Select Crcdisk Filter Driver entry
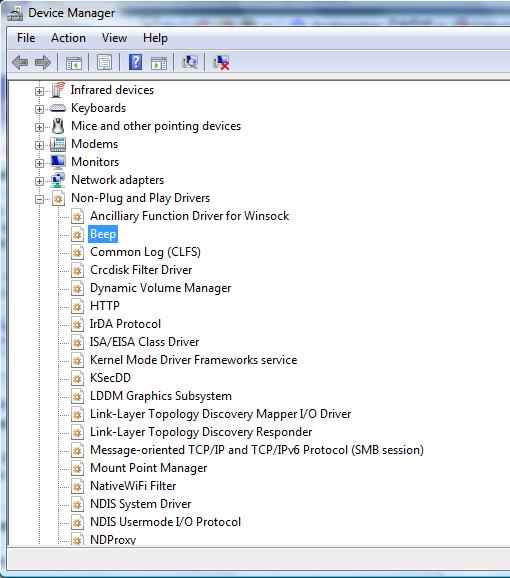 coord(141,270)
